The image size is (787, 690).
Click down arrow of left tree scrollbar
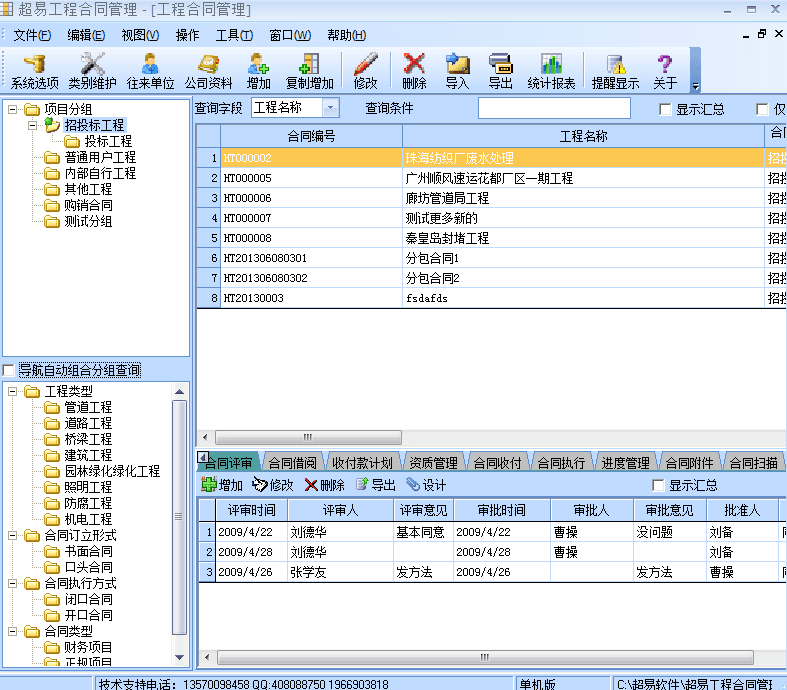pos(179,657)
